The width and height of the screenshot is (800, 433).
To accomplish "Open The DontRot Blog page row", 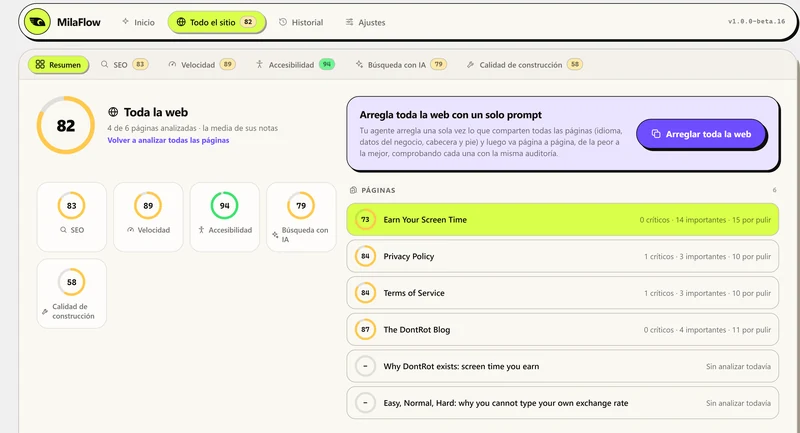I will point(562,329).
